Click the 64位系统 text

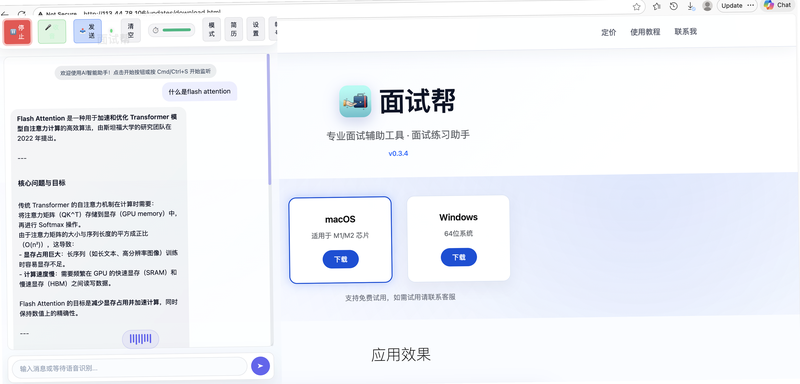[459, 234]
